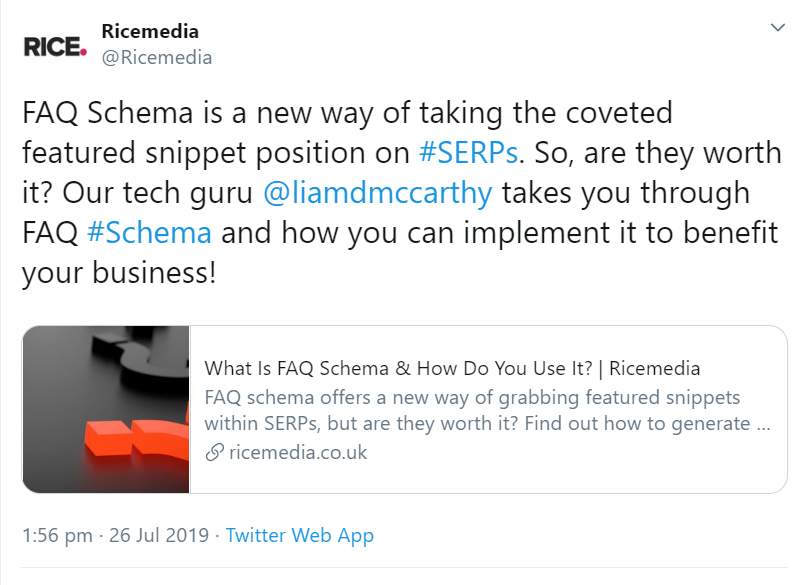Click the 1:56 pm timestamp

[57, 535]
